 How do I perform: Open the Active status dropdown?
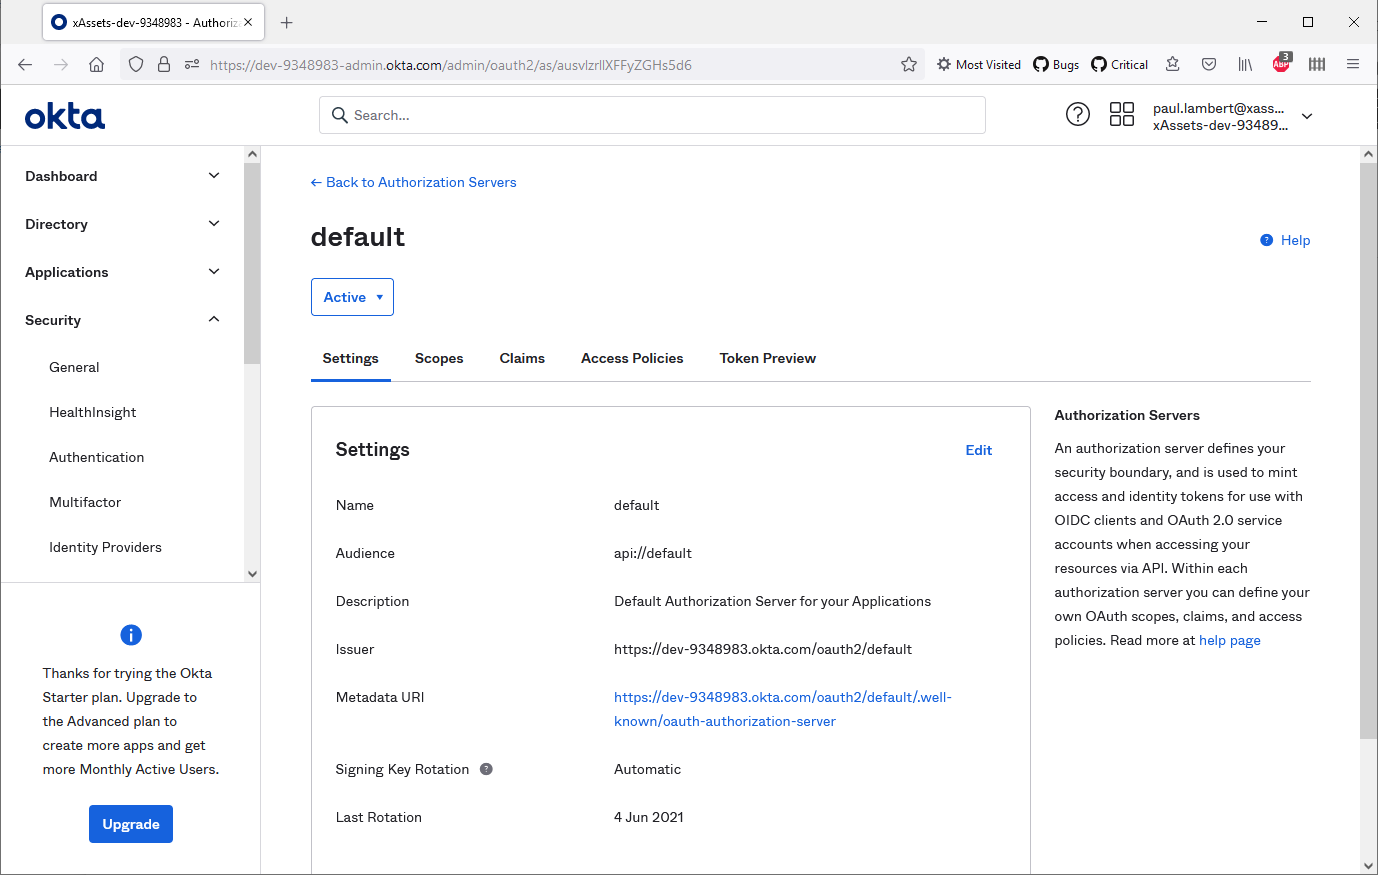point(352,296)
